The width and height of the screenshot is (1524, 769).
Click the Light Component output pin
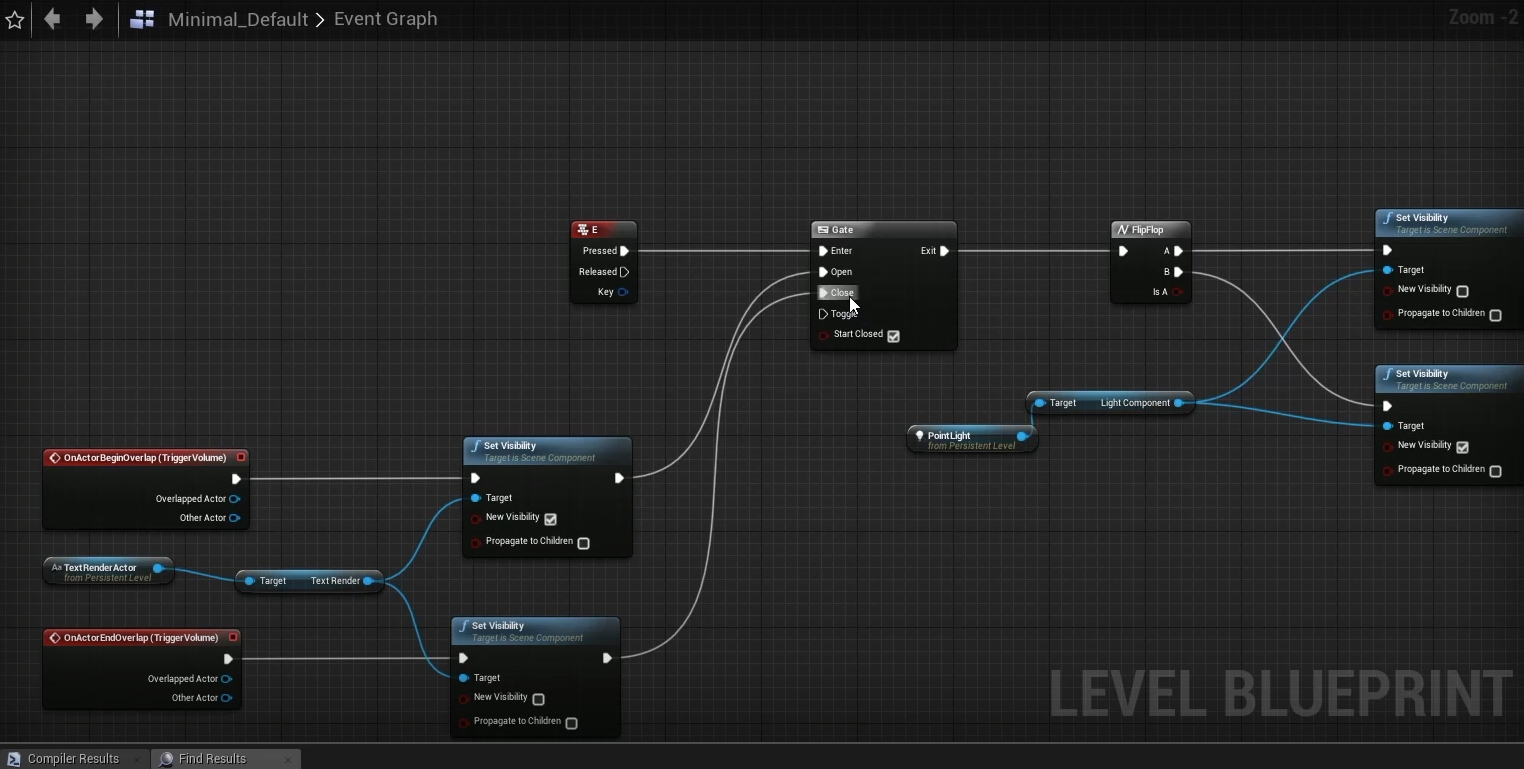1179,403
